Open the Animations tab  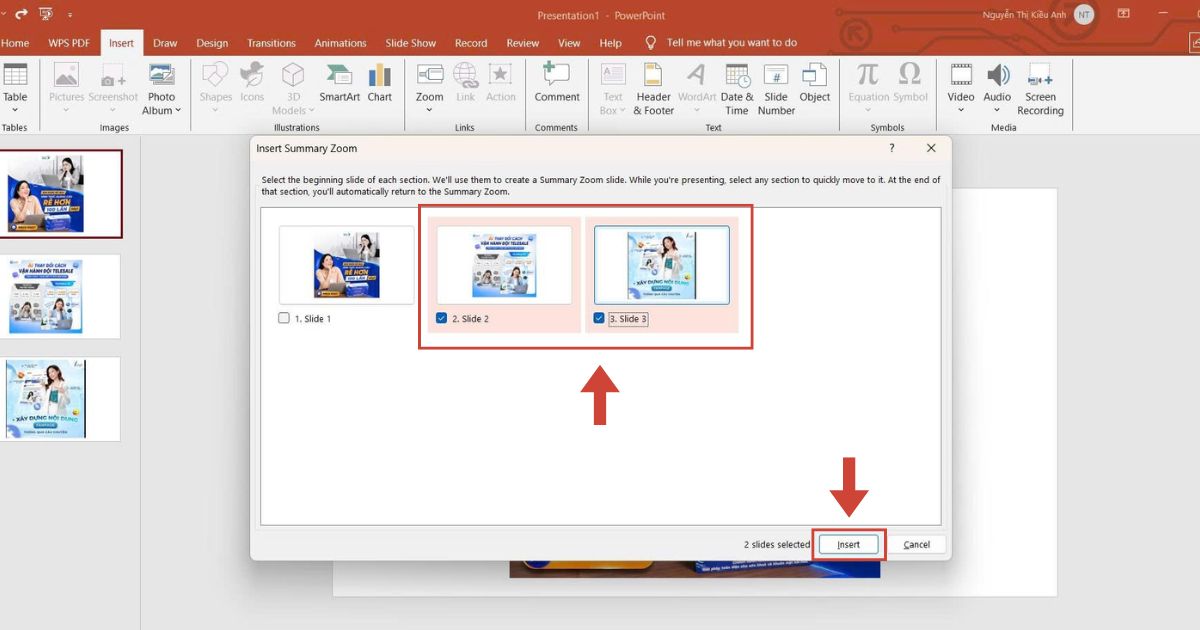point(341,43)
